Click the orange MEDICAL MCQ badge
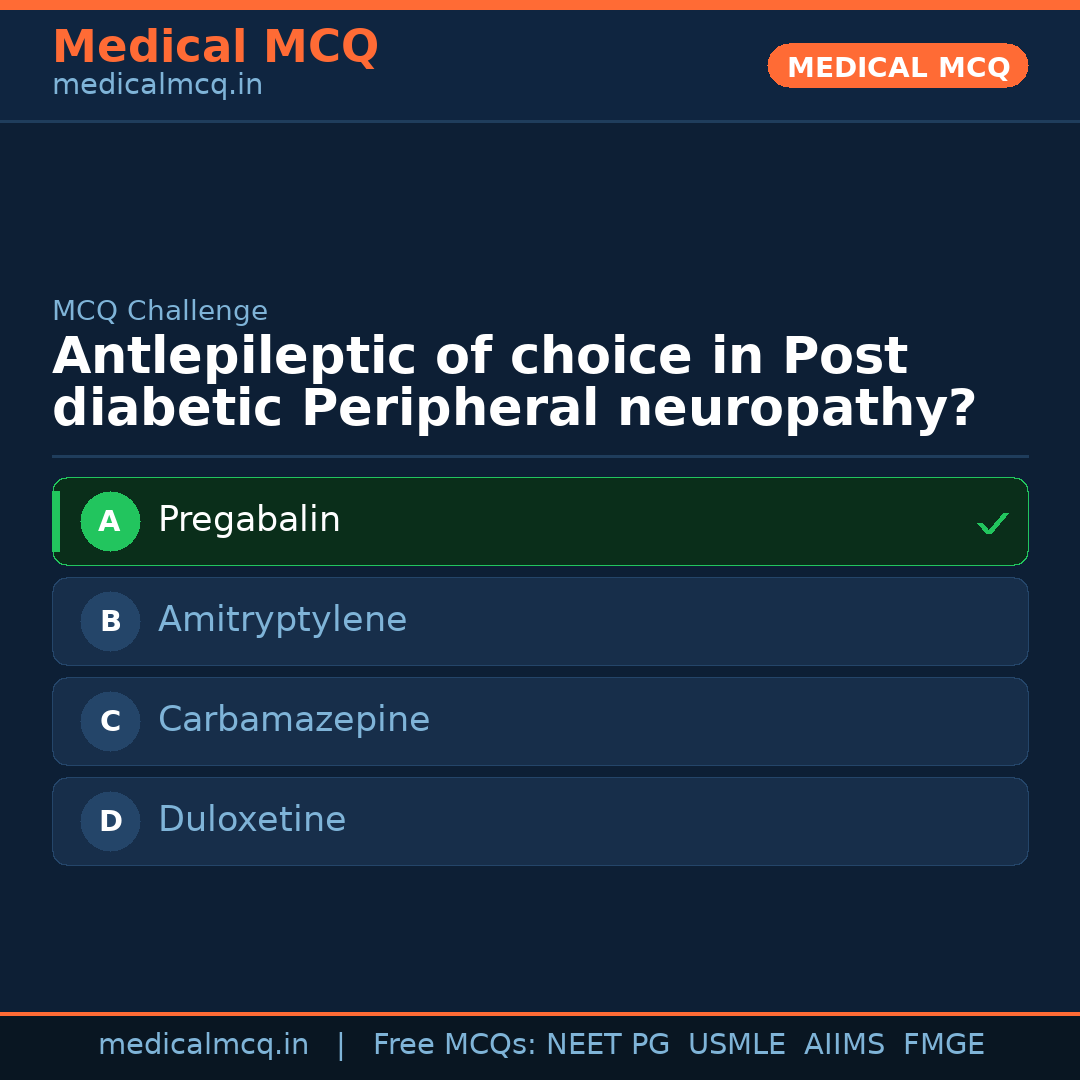The image size is (1080, 1080). [897, 67]
